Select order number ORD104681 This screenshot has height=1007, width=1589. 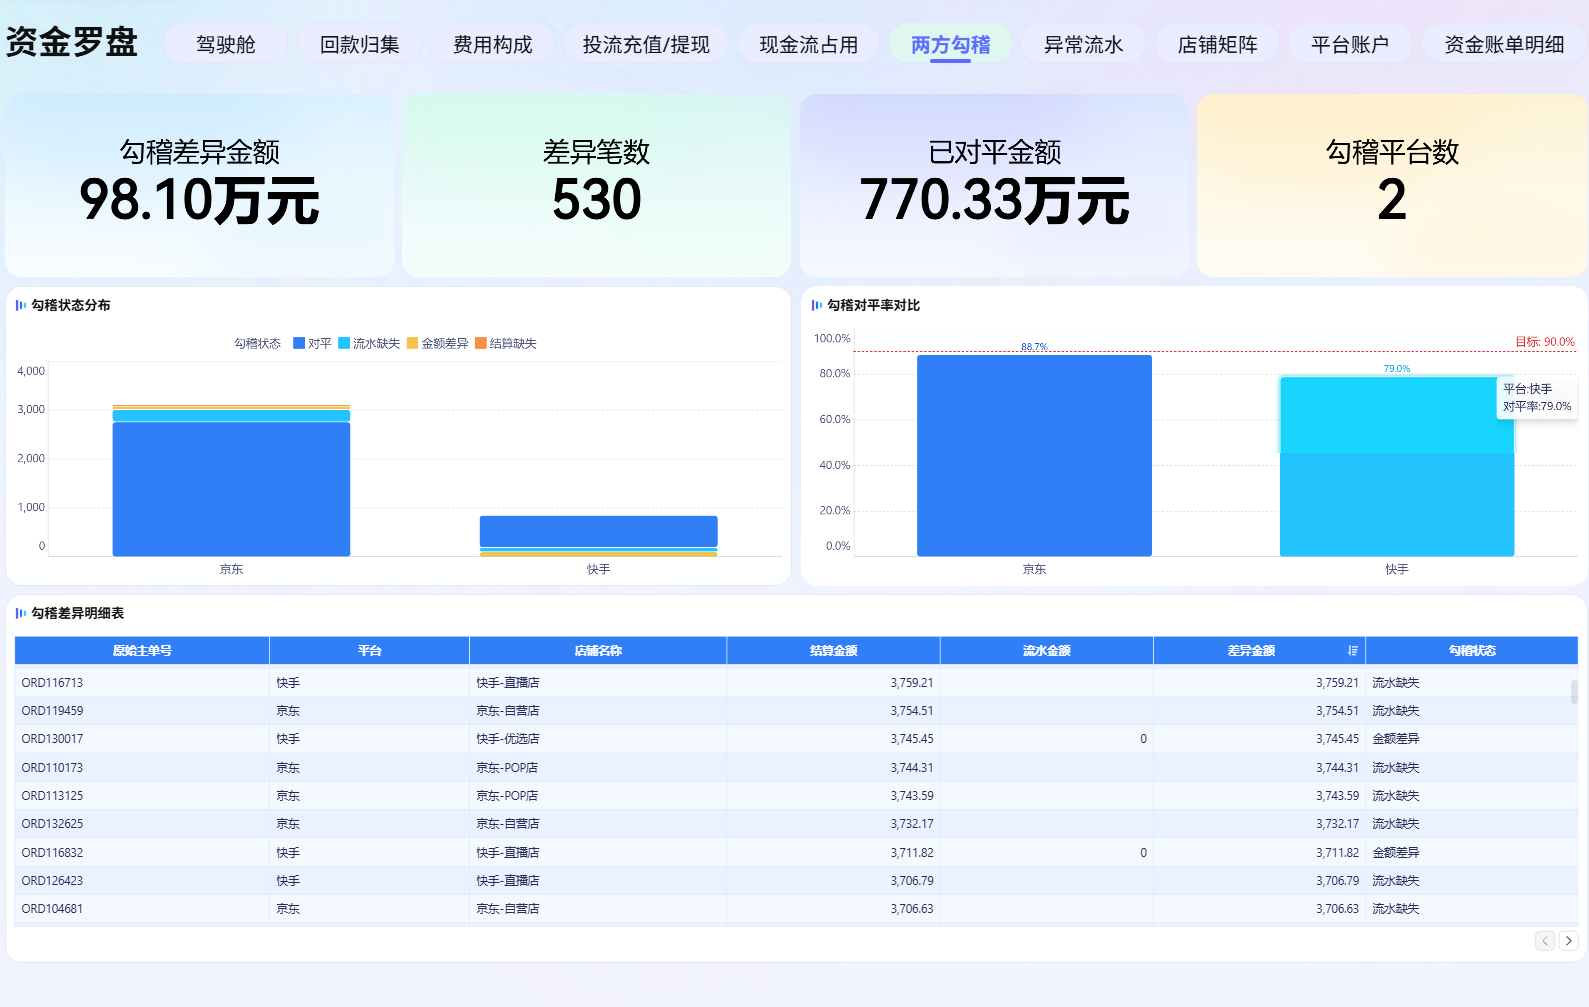pyautogui.click(x=52, y=909)
